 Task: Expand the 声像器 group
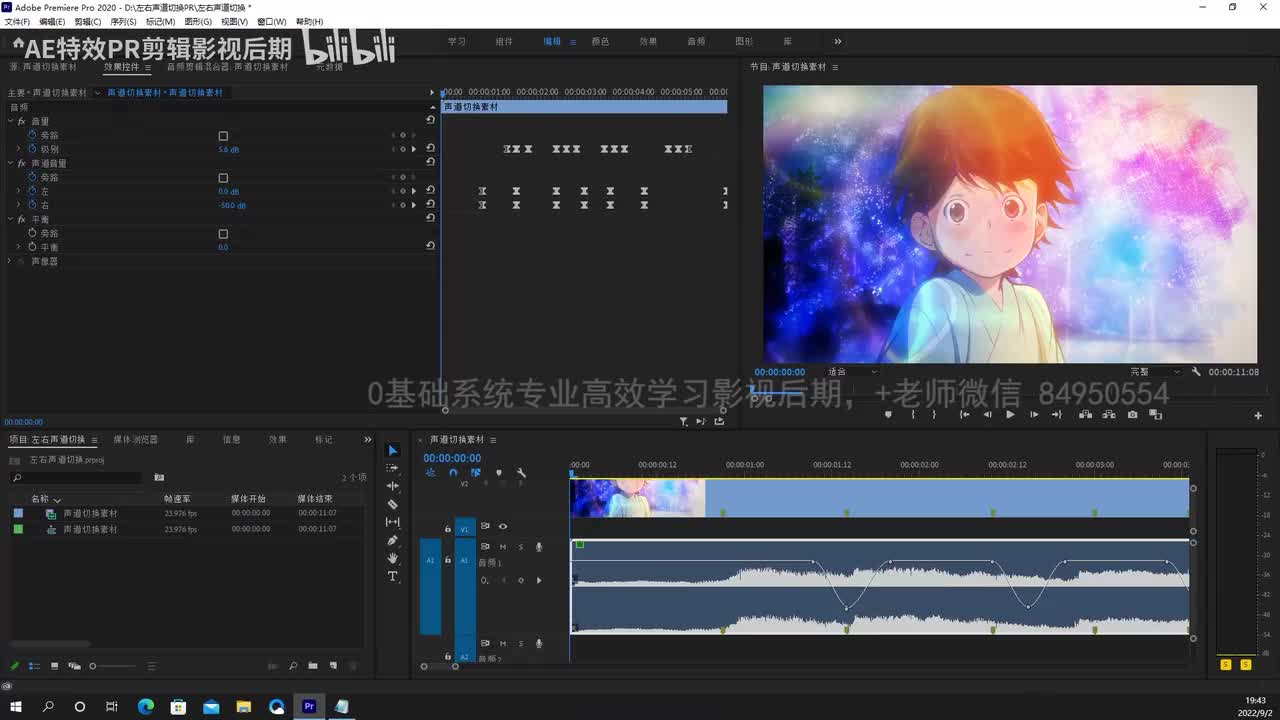(11, 261)
